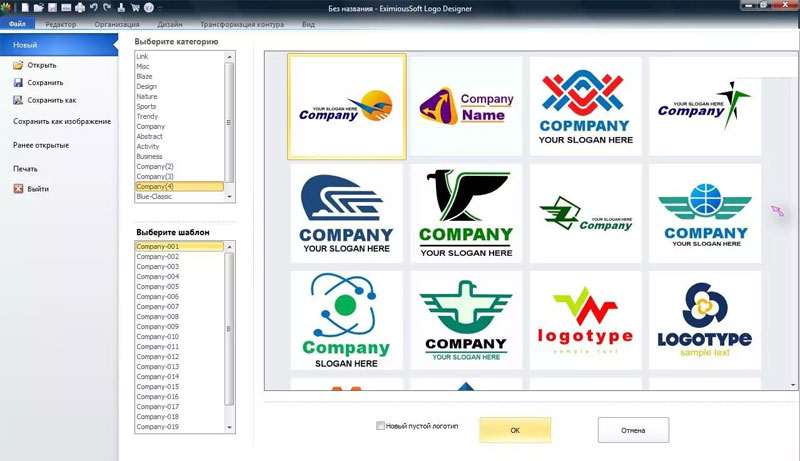Click the stamp icon in quick toolbar
Viewport: 800px width, 461px height.
pos(121,8)
